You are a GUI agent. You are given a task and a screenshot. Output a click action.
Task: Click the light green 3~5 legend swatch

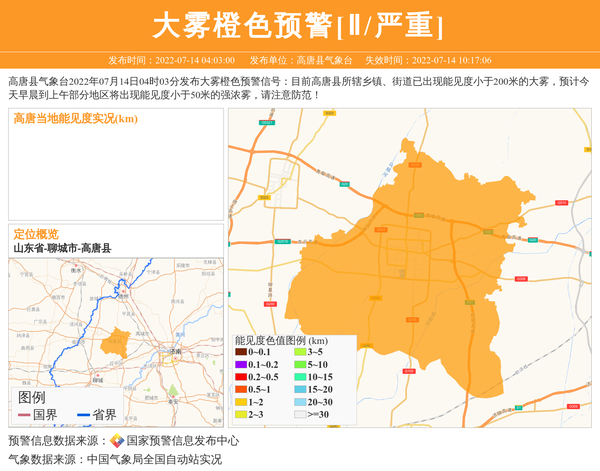tap(300, 352)
